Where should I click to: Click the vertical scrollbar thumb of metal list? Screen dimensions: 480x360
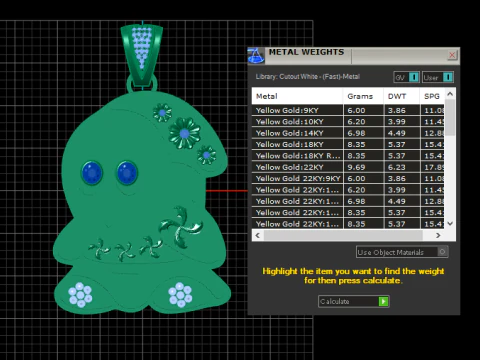450,117
